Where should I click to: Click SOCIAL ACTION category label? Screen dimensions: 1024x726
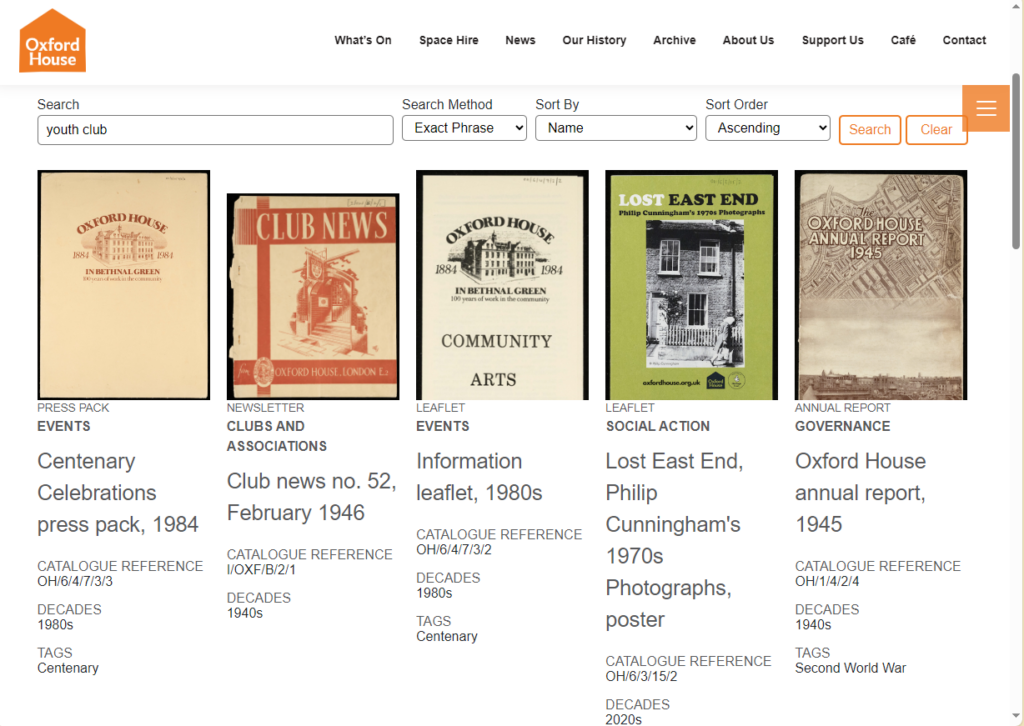pyautogui.click(x=658, y=426)
